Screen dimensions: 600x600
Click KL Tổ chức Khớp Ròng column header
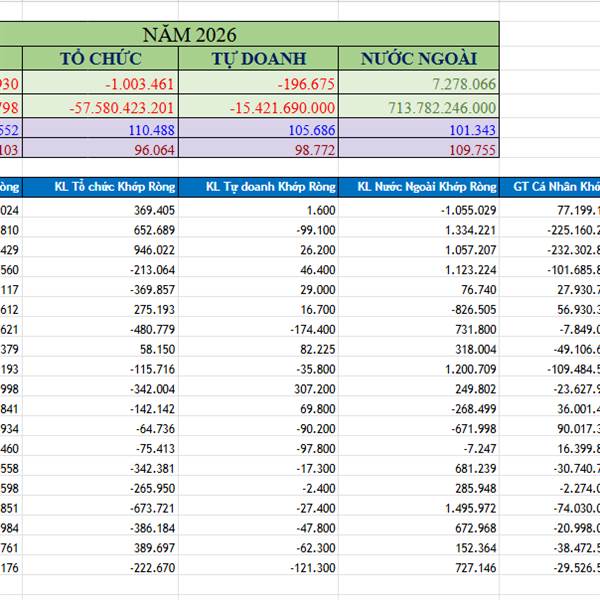101,187
